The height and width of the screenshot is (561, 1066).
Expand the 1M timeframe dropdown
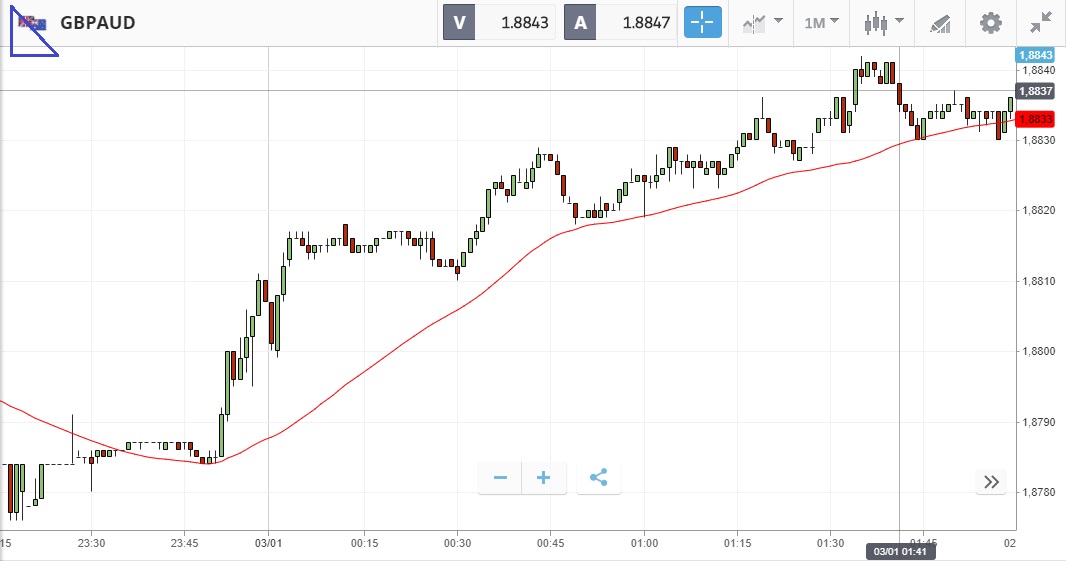pyautogui.click(x=821, y=22)
